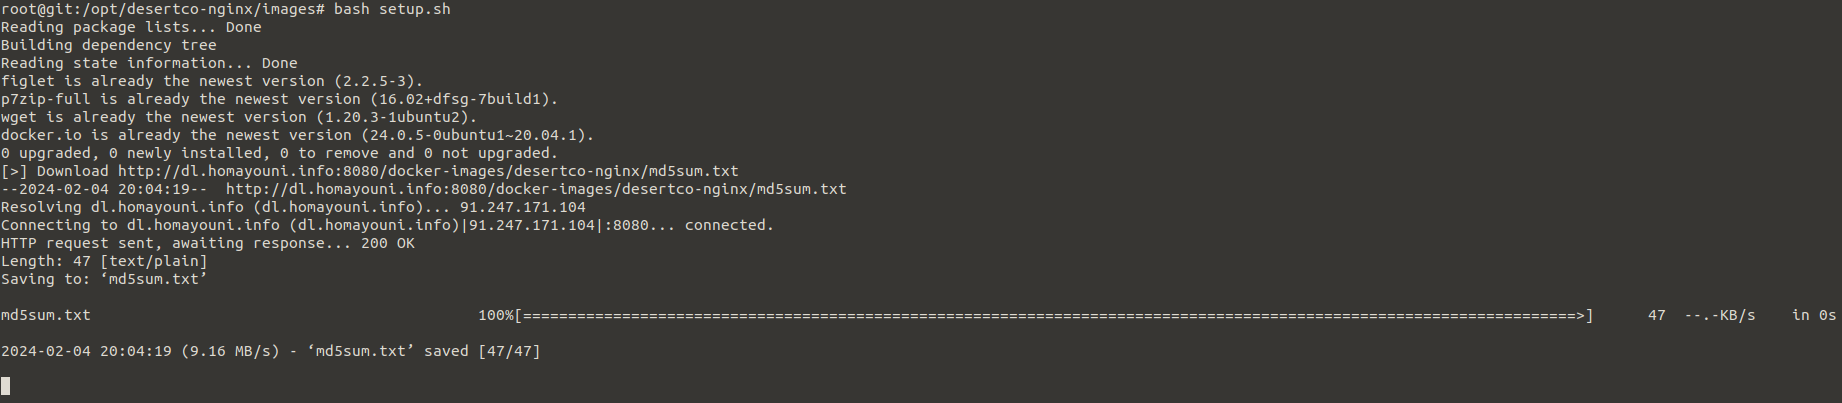Click the 'saved [47/47]' text
Screen dimensions: 1842x403
click(x=482, y=351)
